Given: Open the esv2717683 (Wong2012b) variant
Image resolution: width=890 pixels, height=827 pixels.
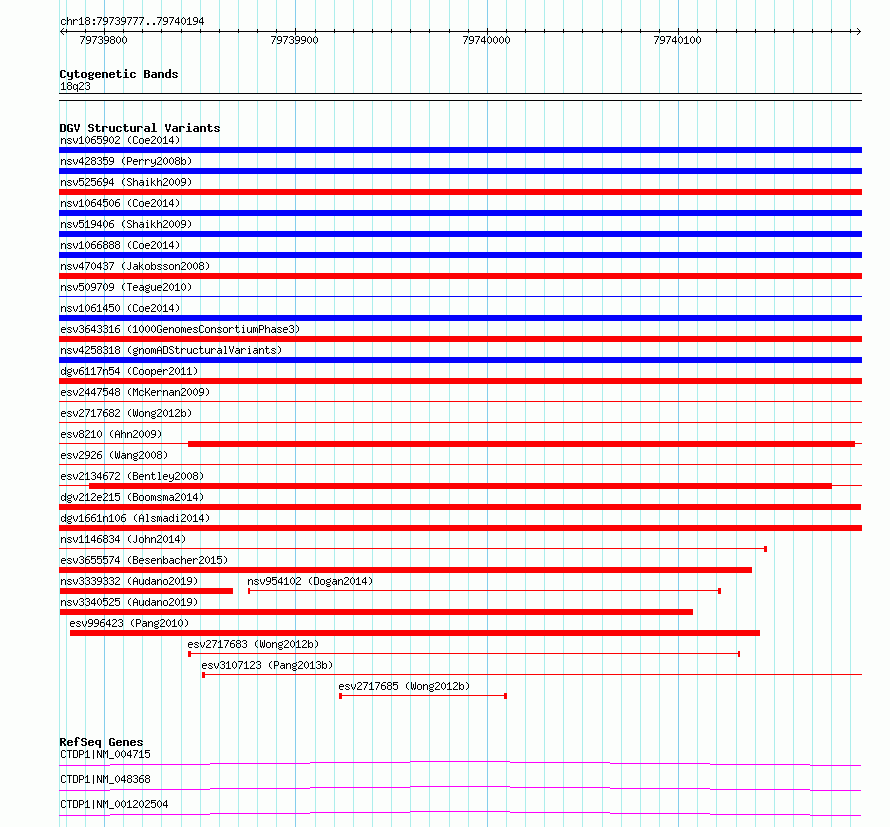Looking at the screenshot, I should click(253, 644).
